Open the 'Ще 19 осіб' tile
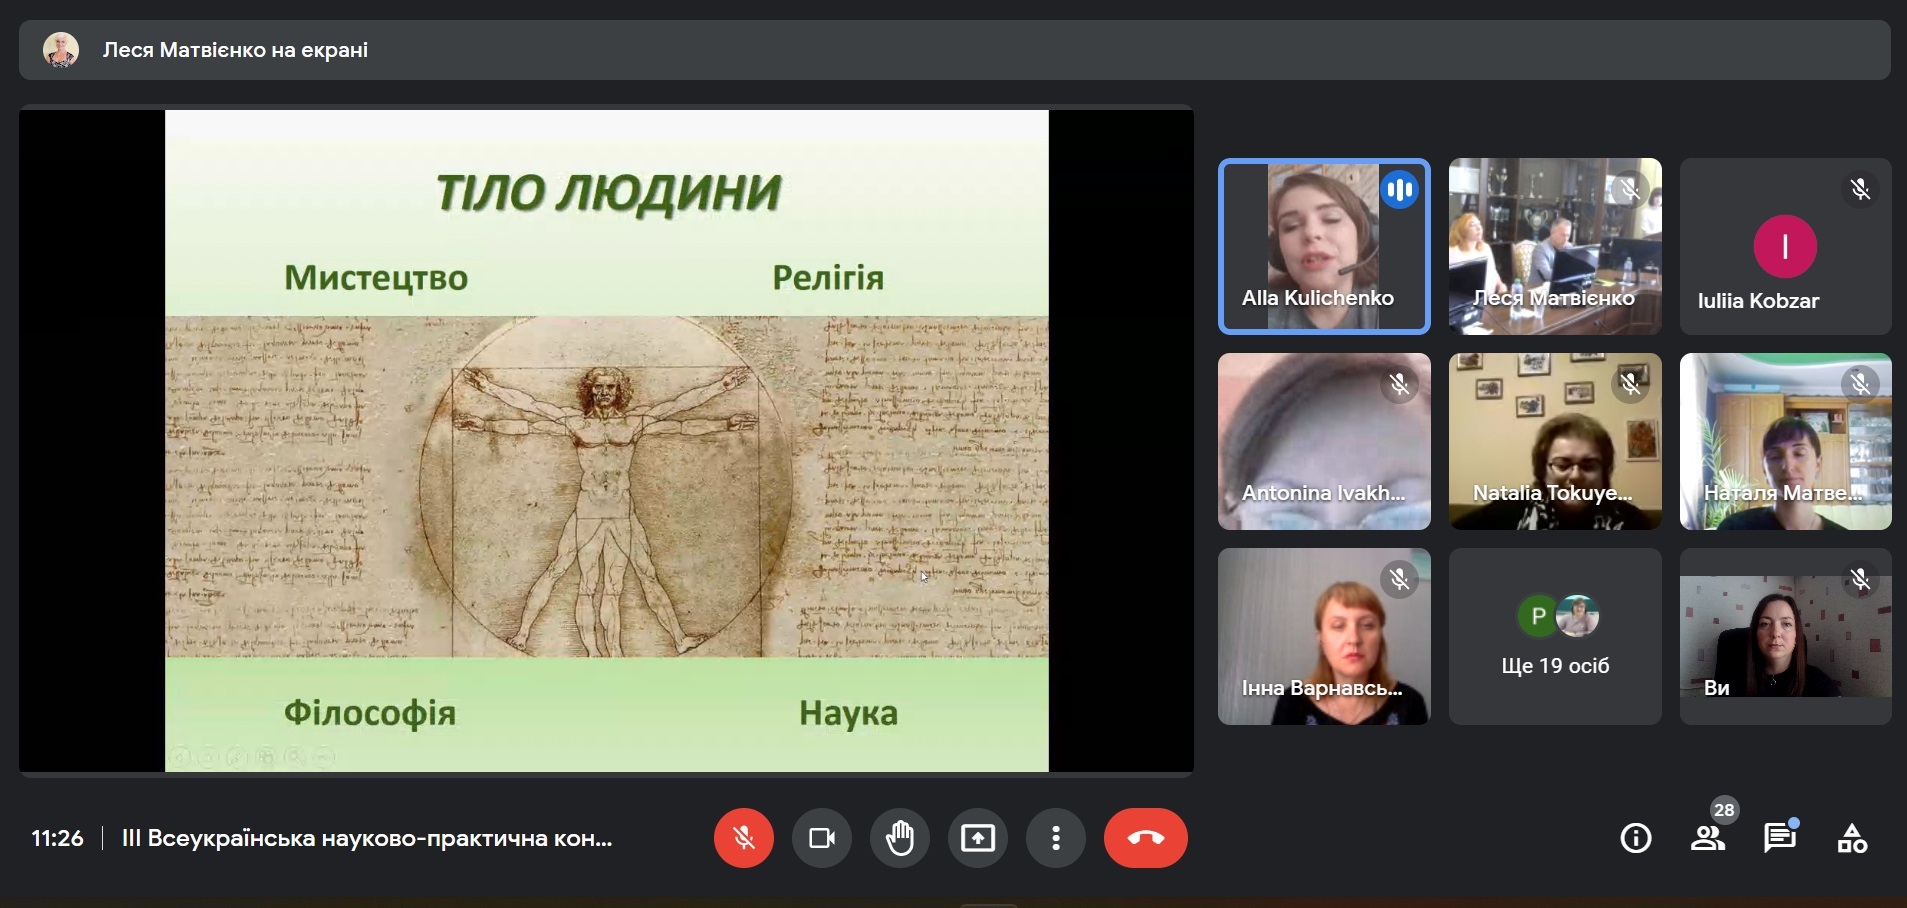The height and width of the screenshot is (908, 1907). [x=1555, y=636]
